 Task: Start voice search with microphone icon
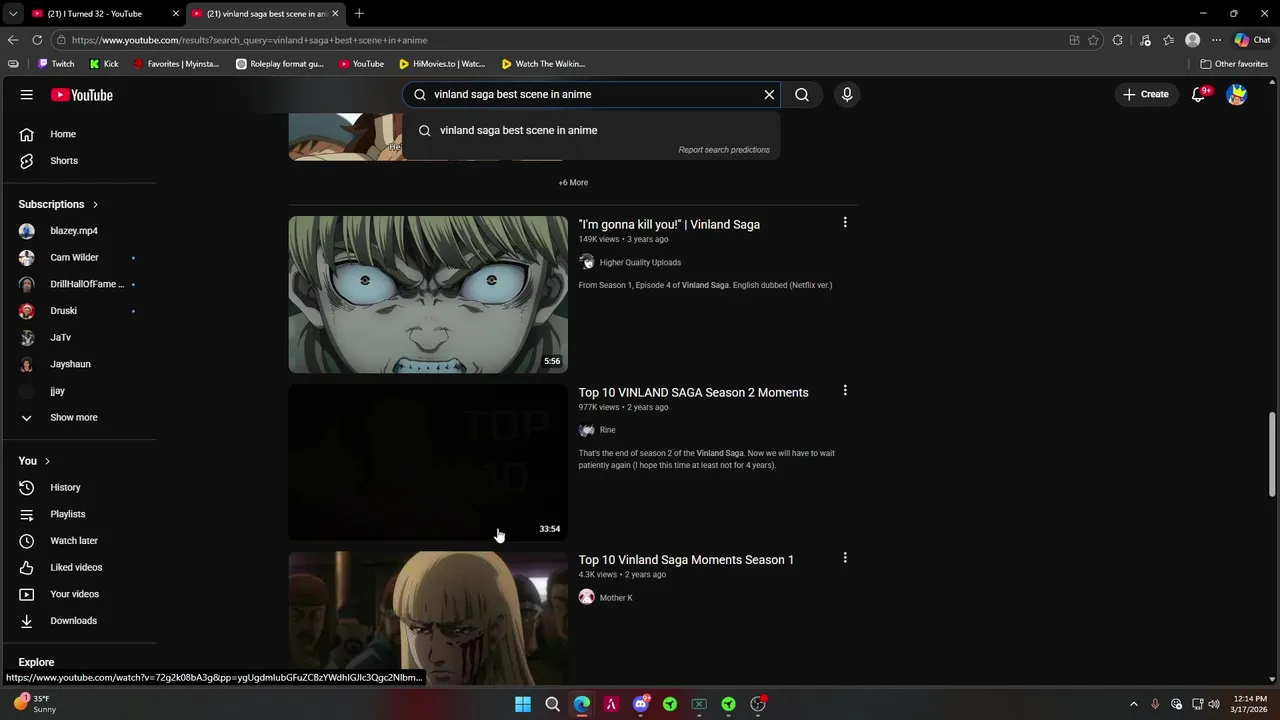[x=847, y=94]
